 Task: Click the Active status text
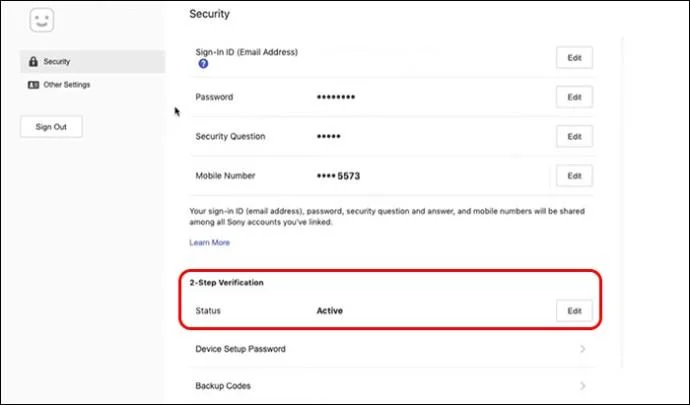329,311
